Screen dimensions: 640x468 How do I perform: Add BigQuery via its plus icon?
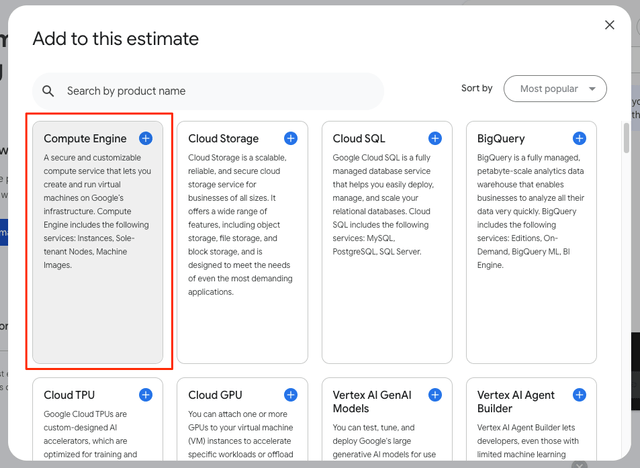click(x=579, y=138)
